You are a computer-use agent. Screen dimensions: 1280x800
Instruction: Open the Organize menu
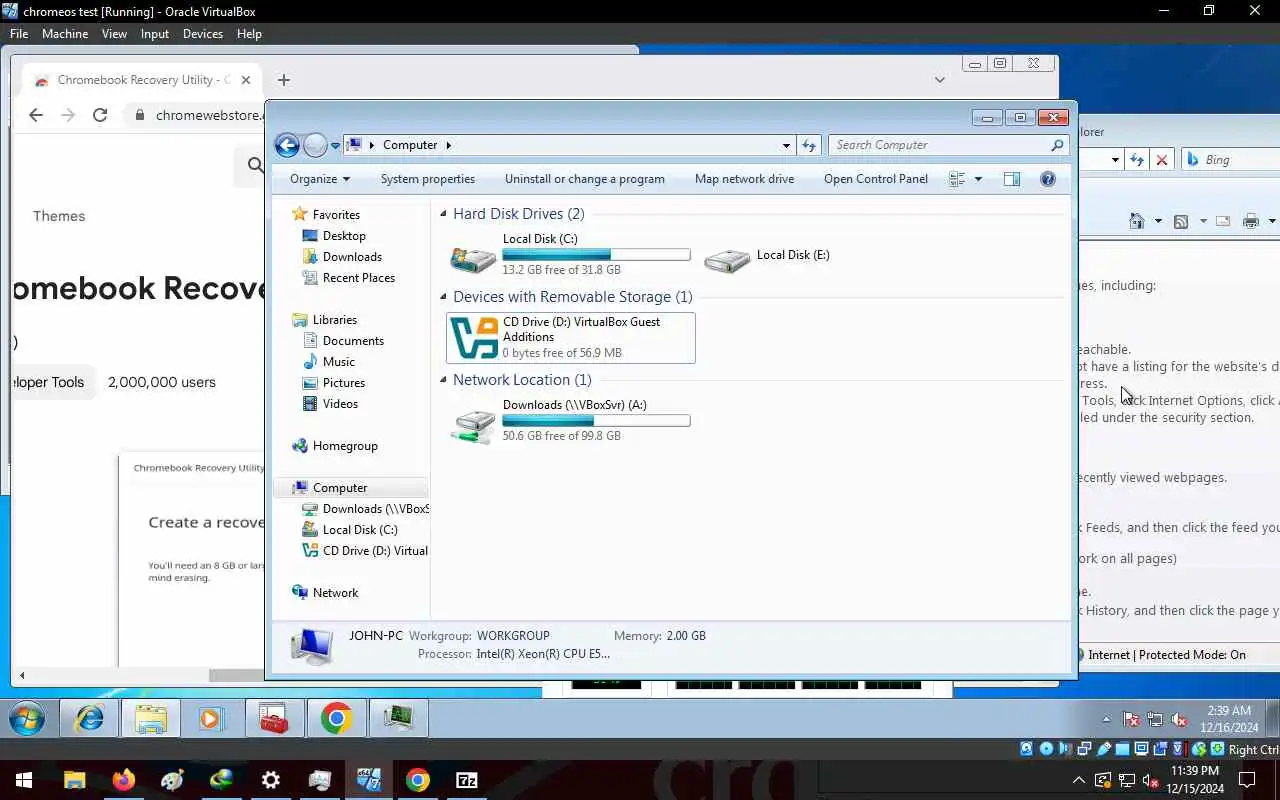[x=320, y=179]
